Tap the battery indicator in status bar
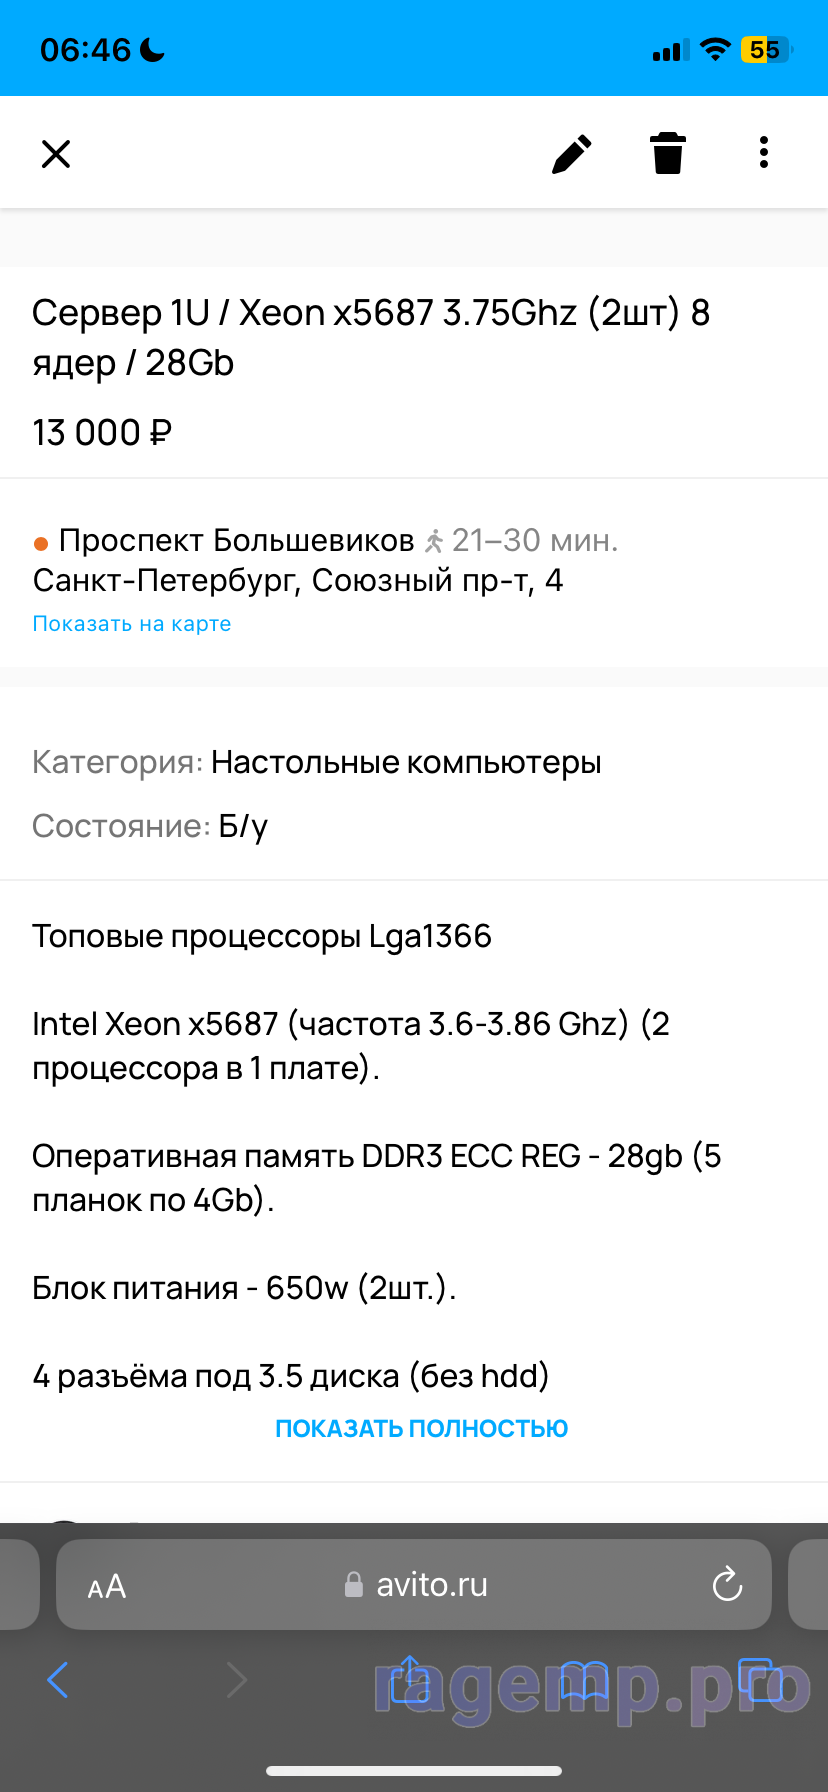The image size is (828, 1792). tap(766, 50)
